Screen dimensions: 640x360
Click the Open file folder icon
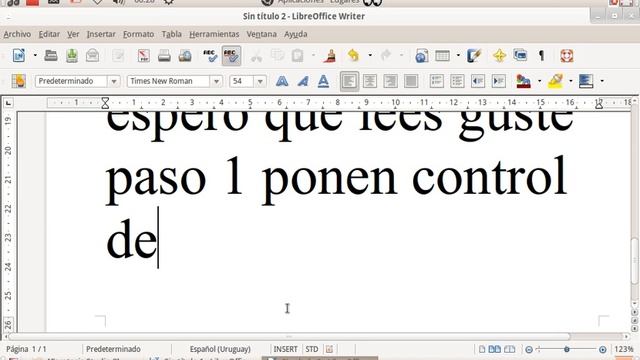click(51, 56)
